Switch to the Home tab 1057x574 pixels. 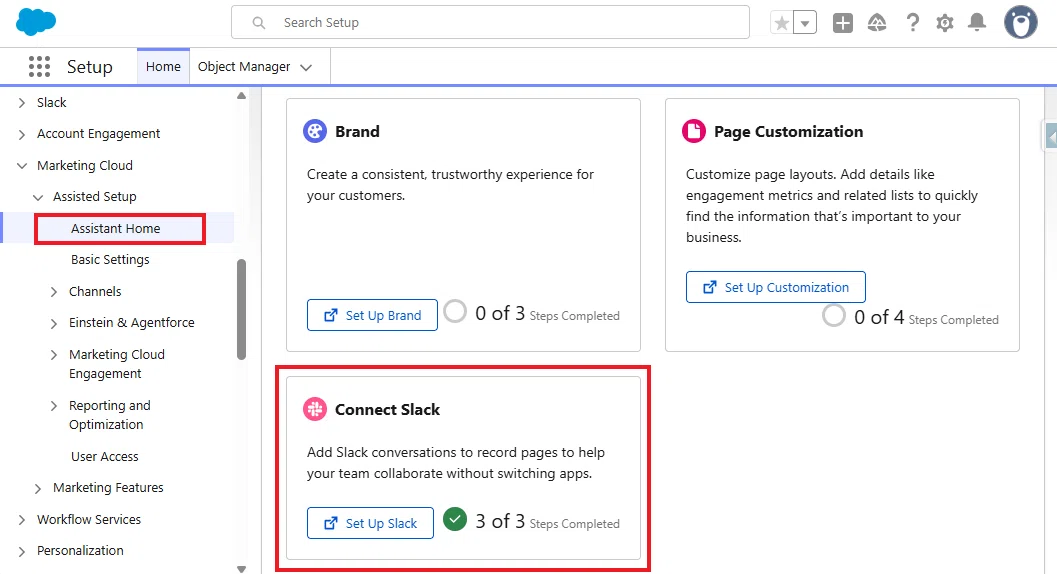(163, 67)
